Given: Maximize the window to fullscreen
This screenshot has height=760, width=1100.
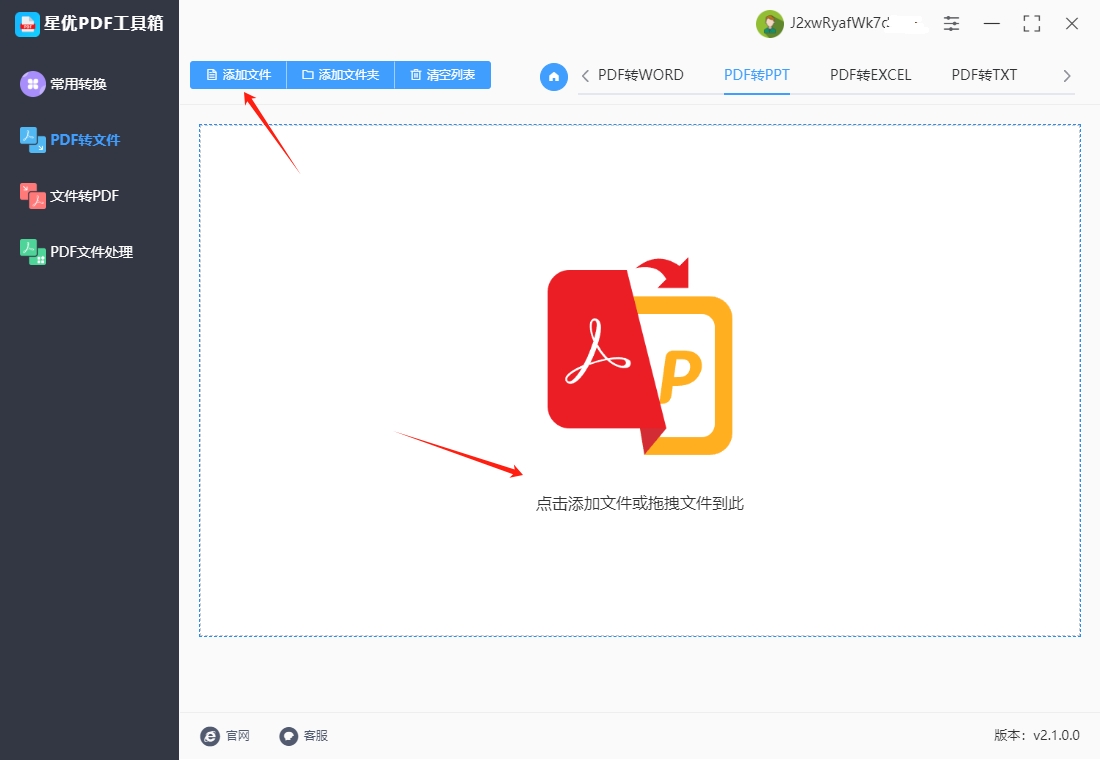Looking at the screenshot, I should pyautogui.click(x=1031, y=23).
